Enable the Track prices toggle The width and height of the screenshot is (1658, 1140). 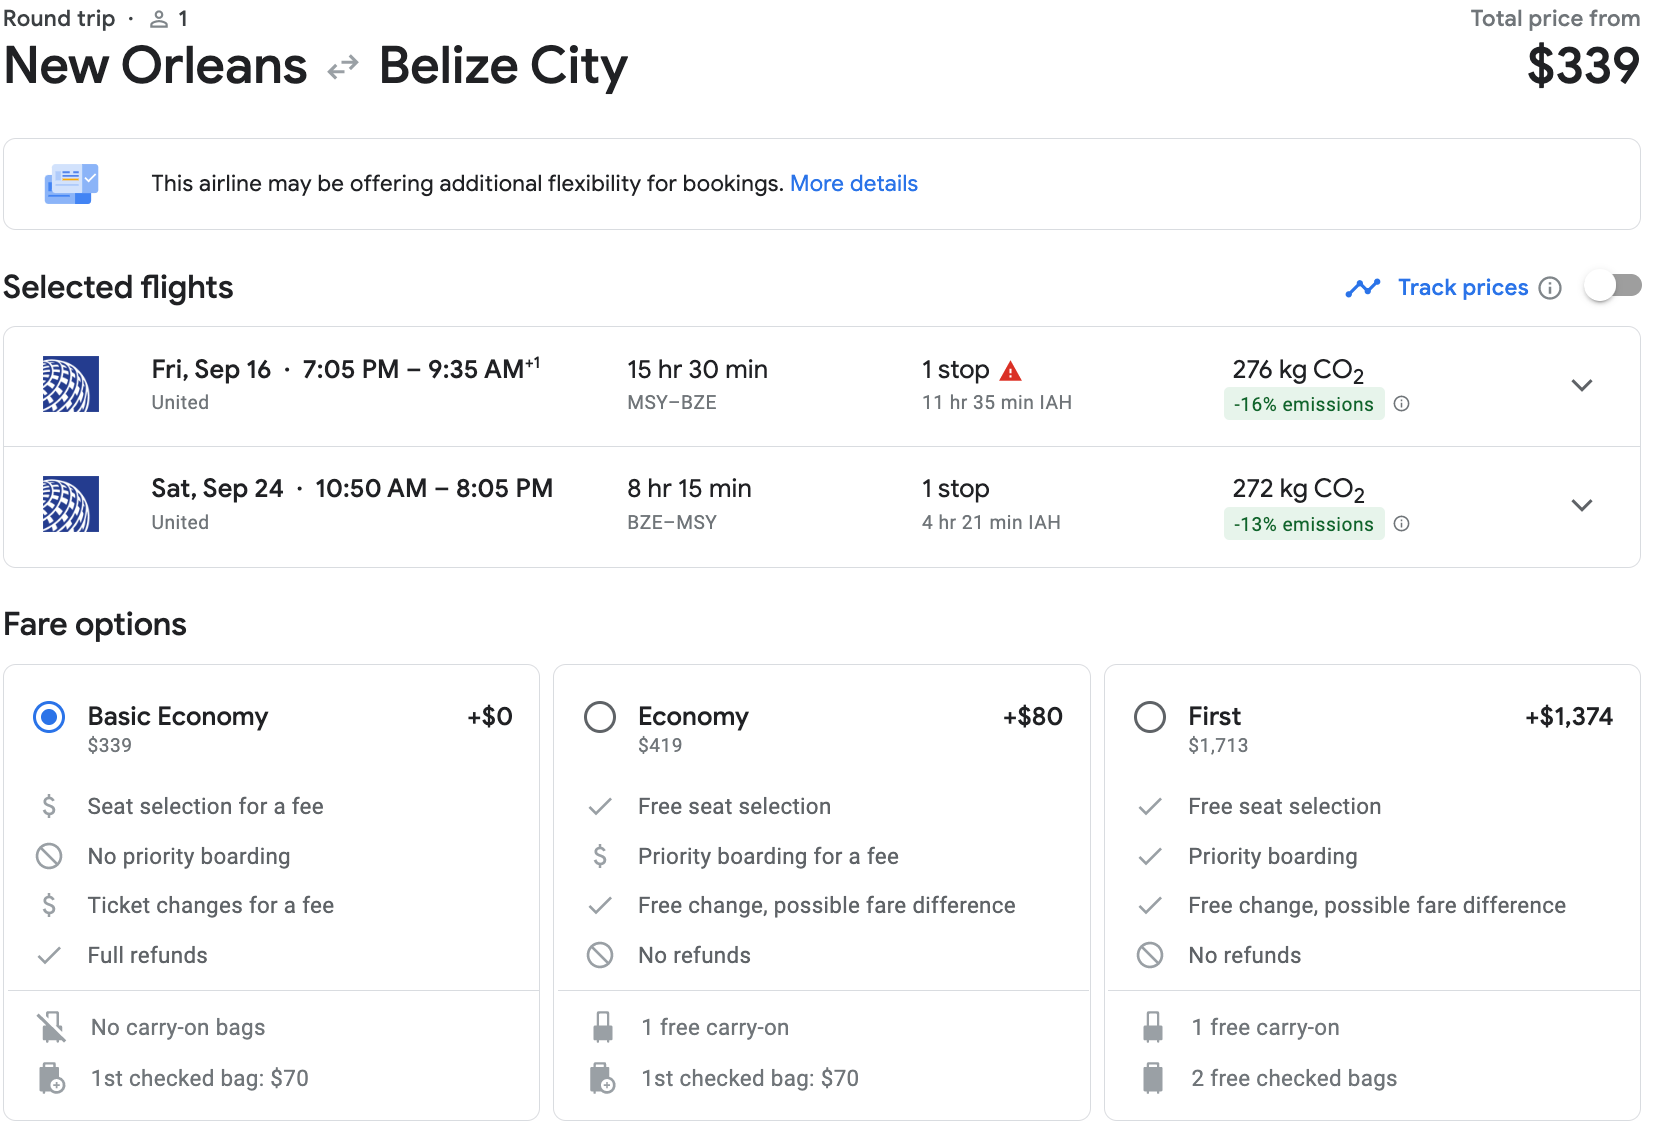(x=1612, y=287)
